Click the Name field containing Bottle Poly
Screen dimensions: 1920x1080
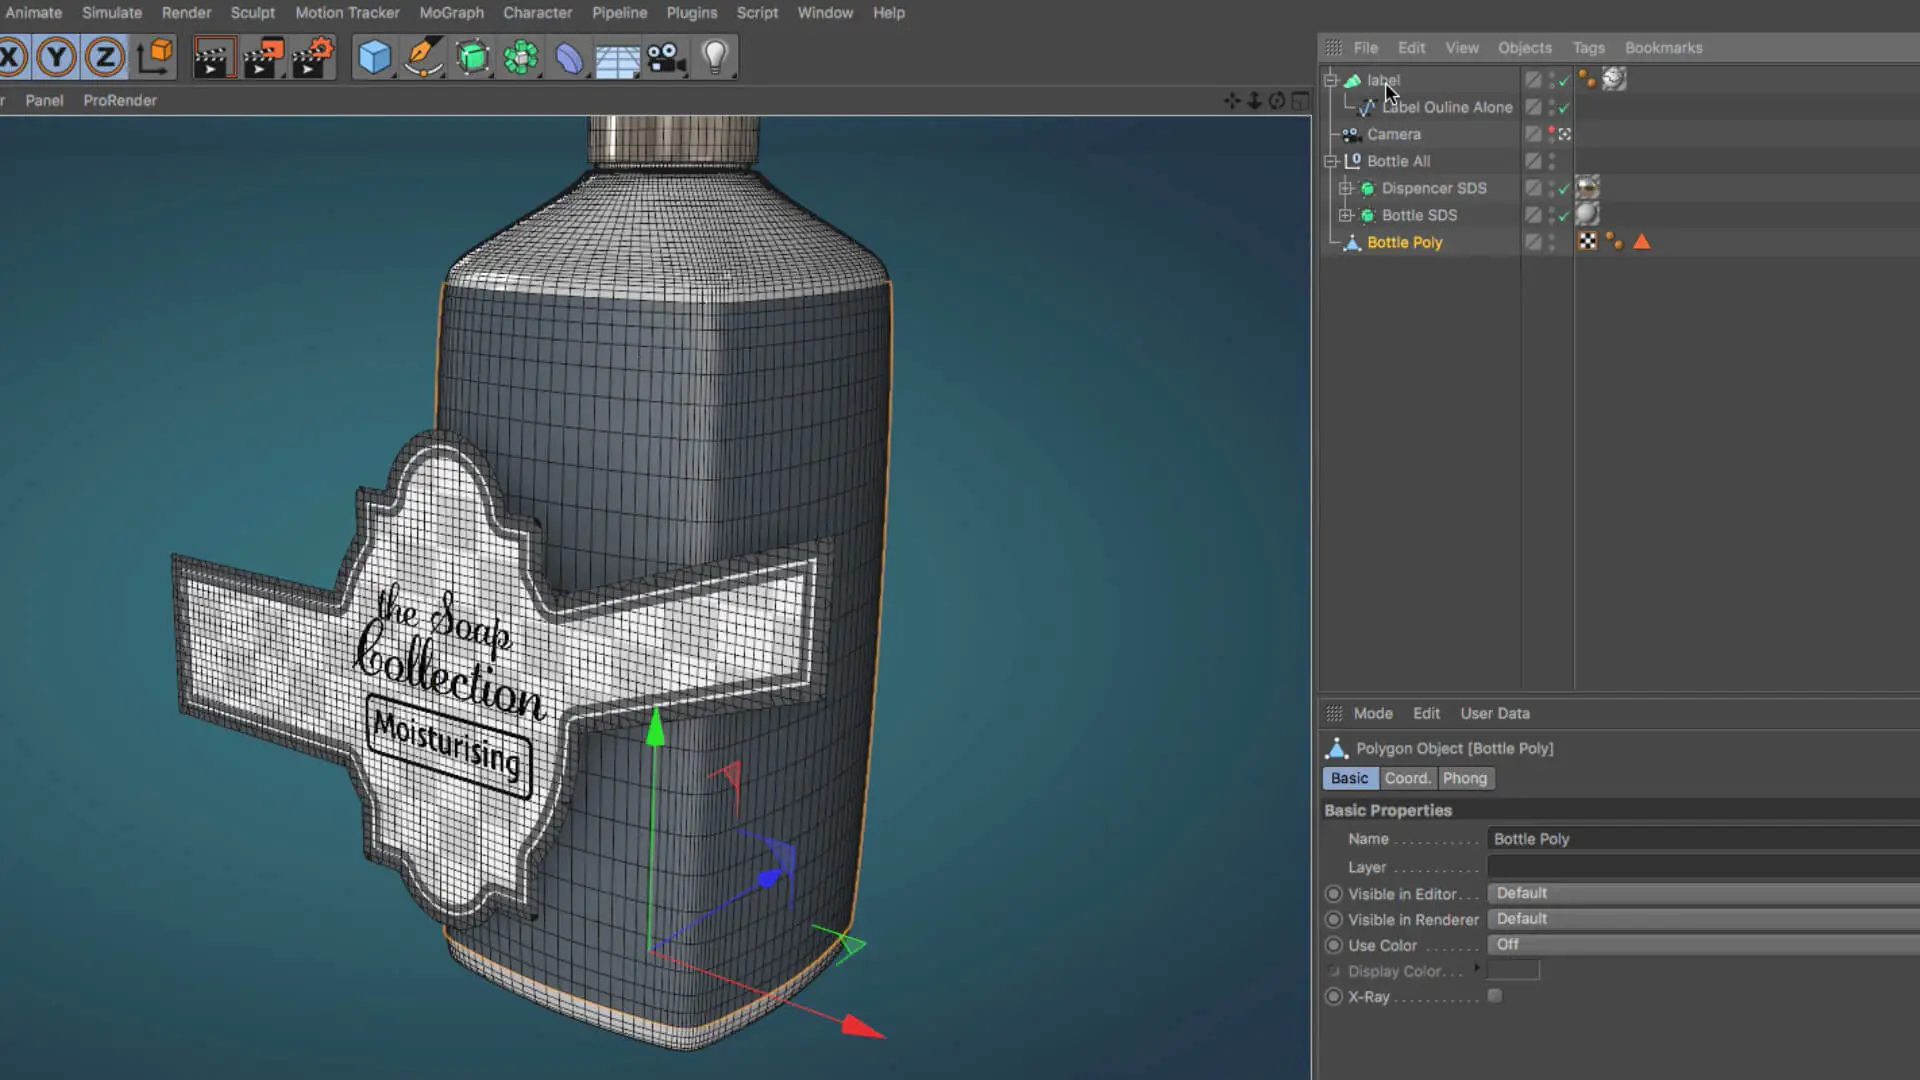1703,839
